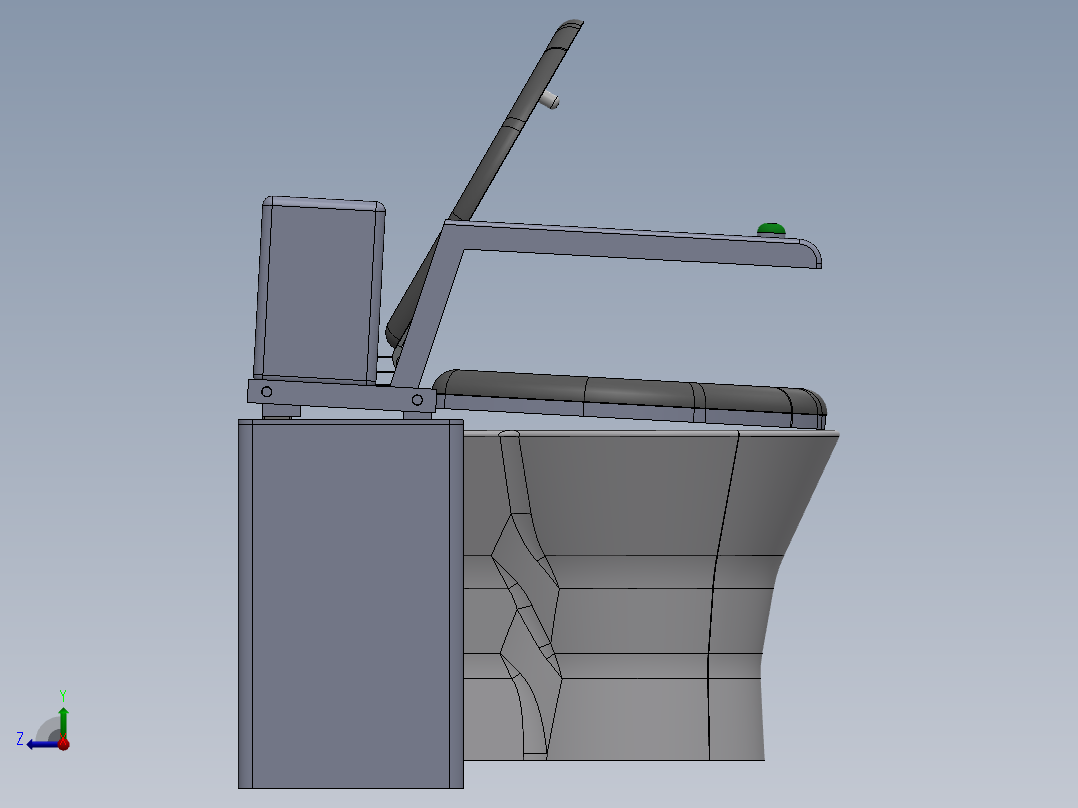Click the left bolt hole on the hinge bracket
Viewport: 1078px width, 808px height.
267,391
